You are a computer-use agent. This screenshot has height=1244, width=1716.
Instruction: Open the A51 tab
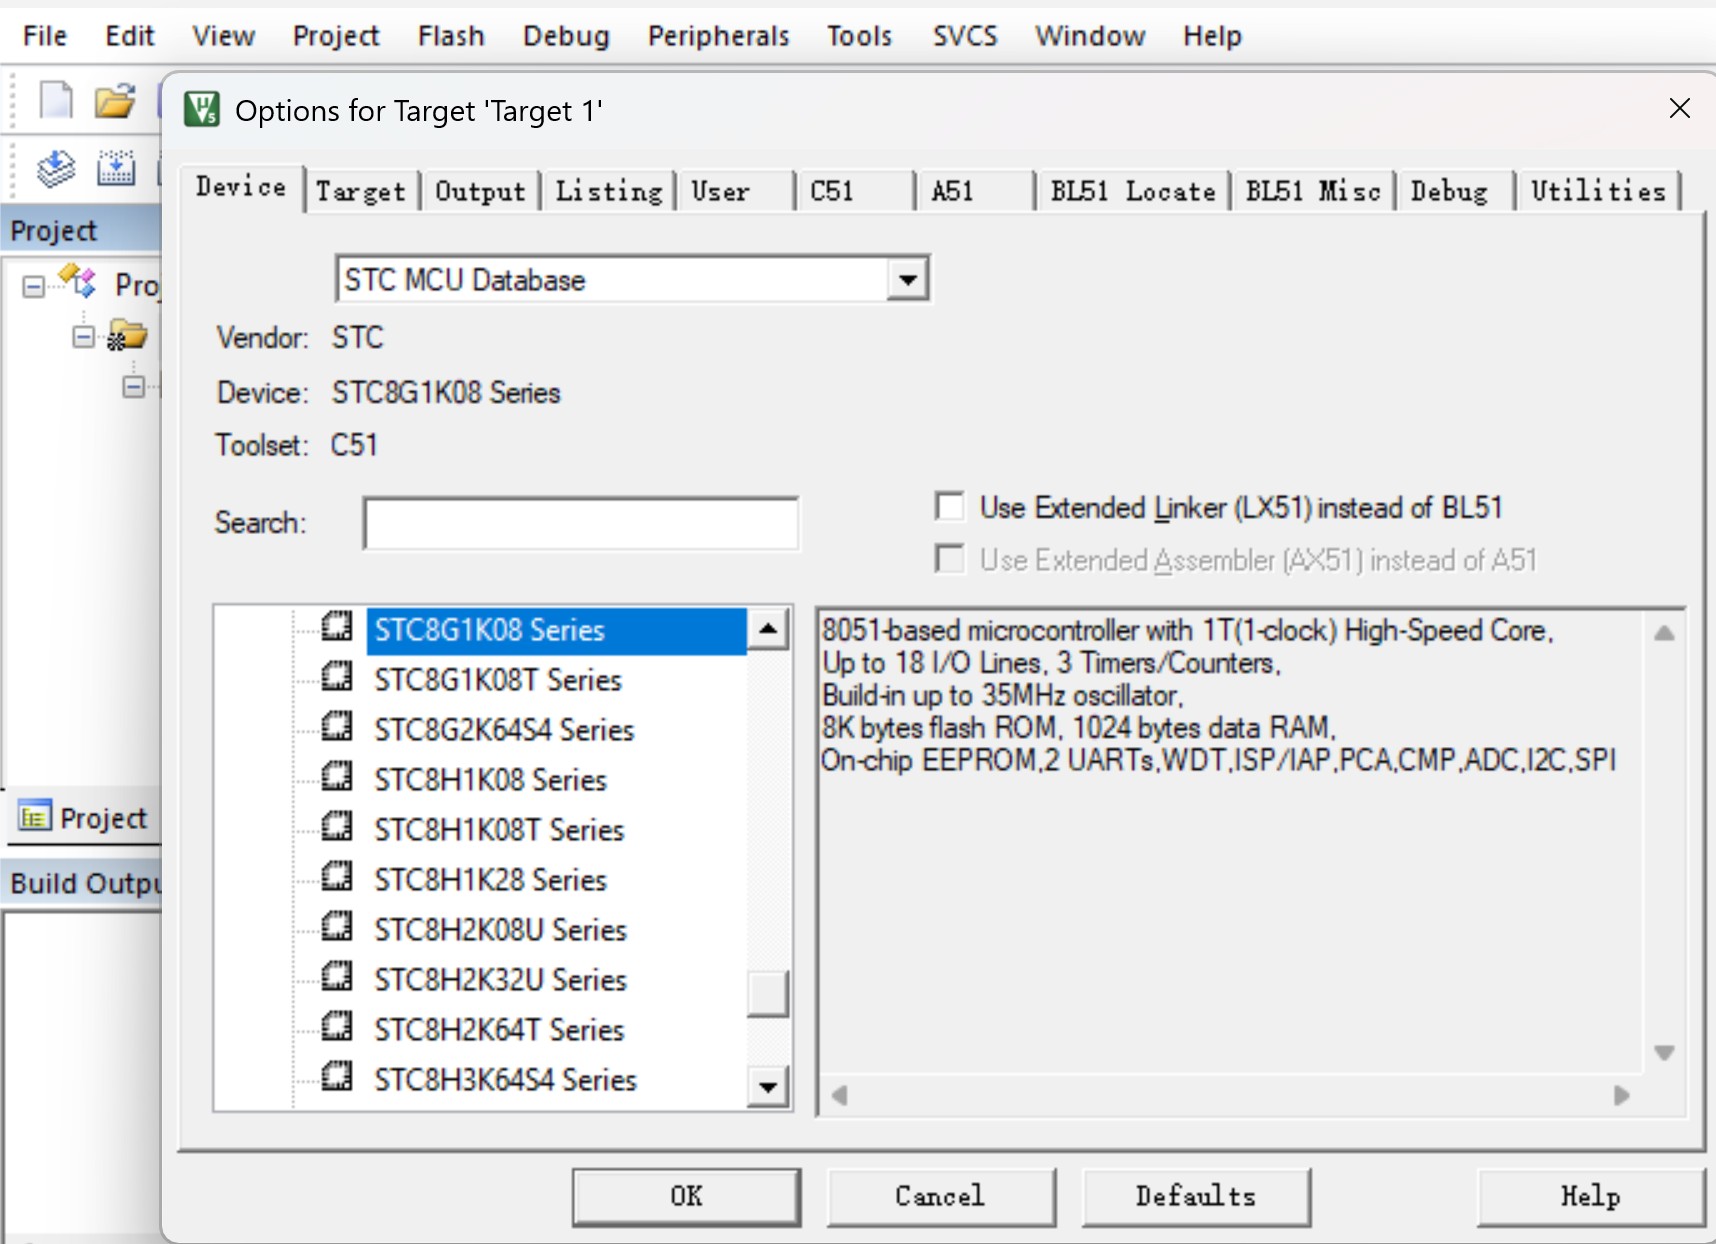pyautogui.click(x=976, y=191)
